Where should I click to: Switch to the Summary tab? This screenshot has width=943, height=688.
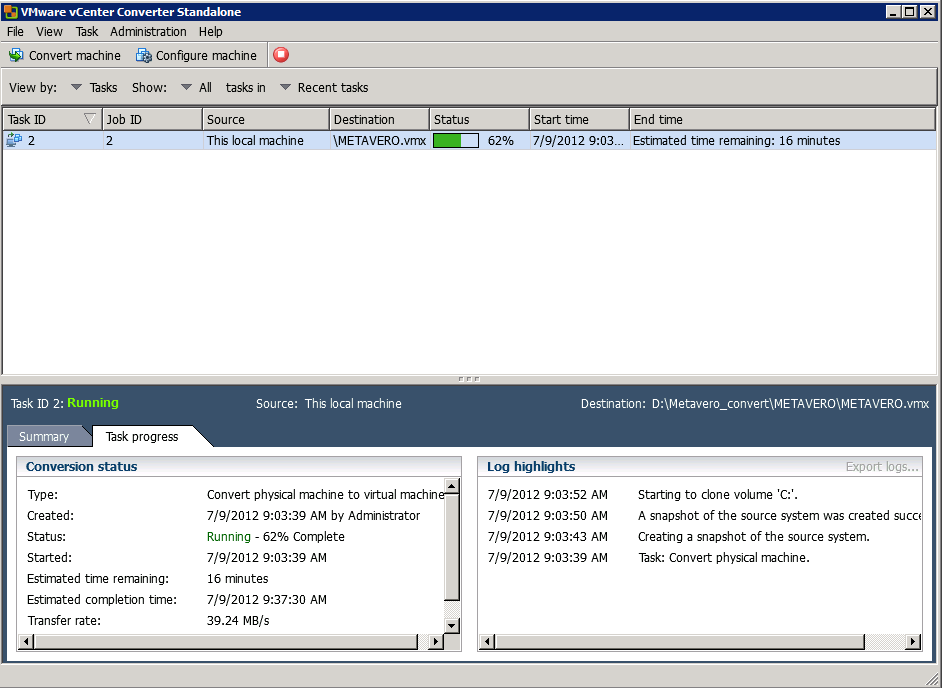click(44, 436)
